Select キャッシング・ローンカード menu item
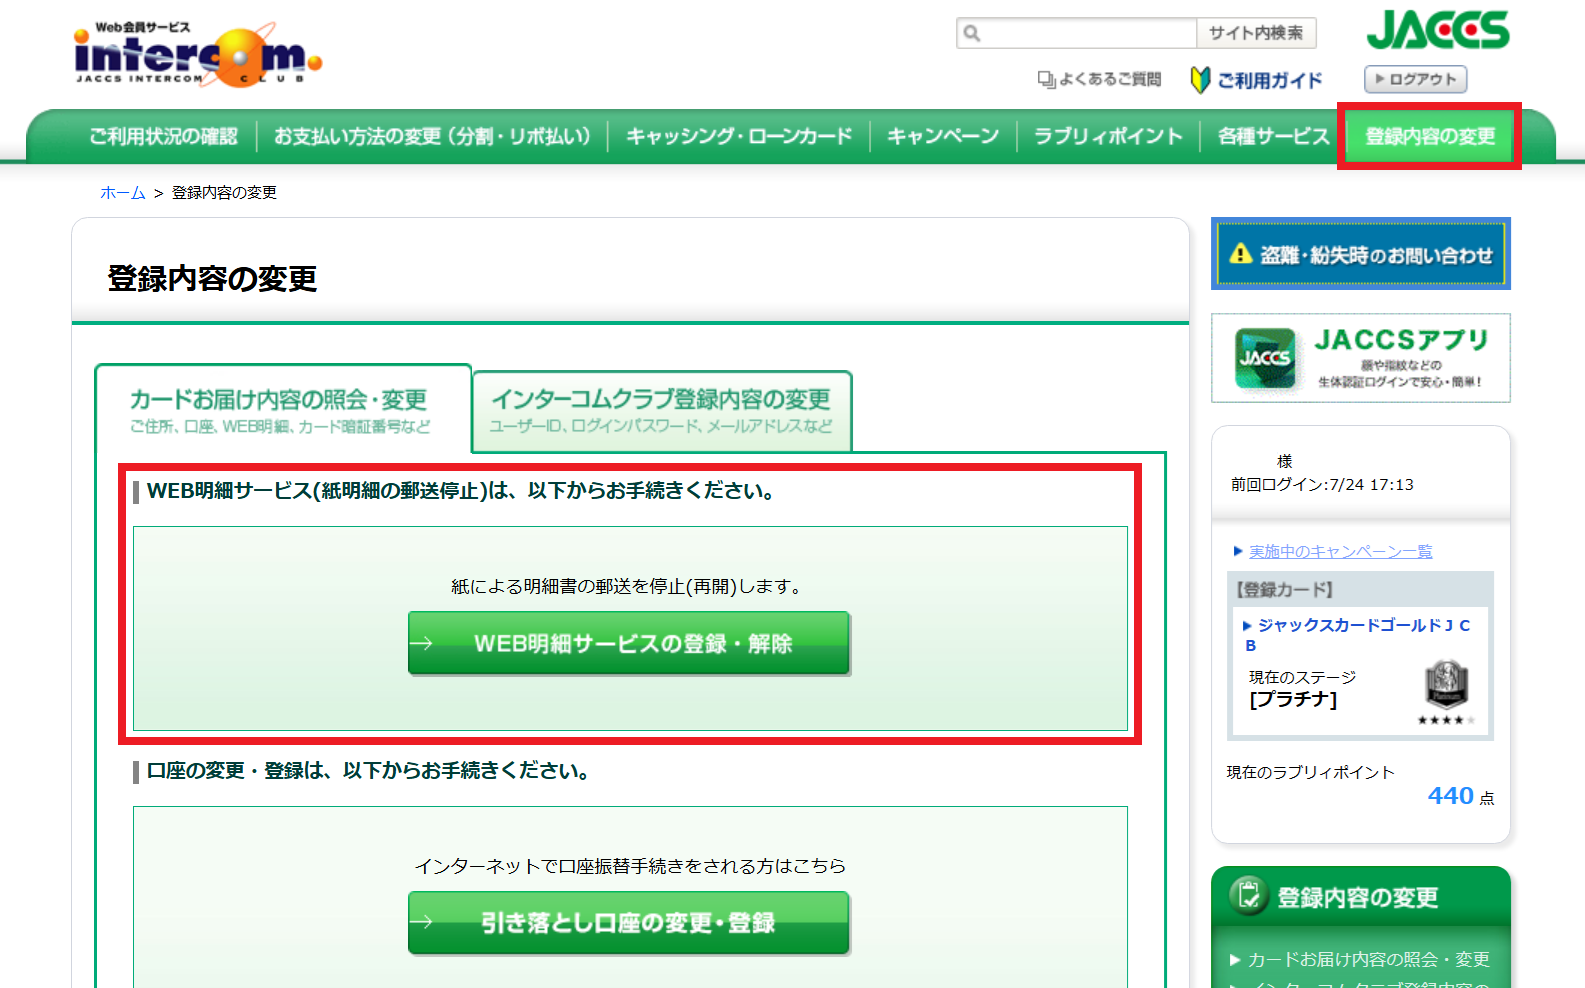This screenshot has height=988, width=1585. point(739,136)
